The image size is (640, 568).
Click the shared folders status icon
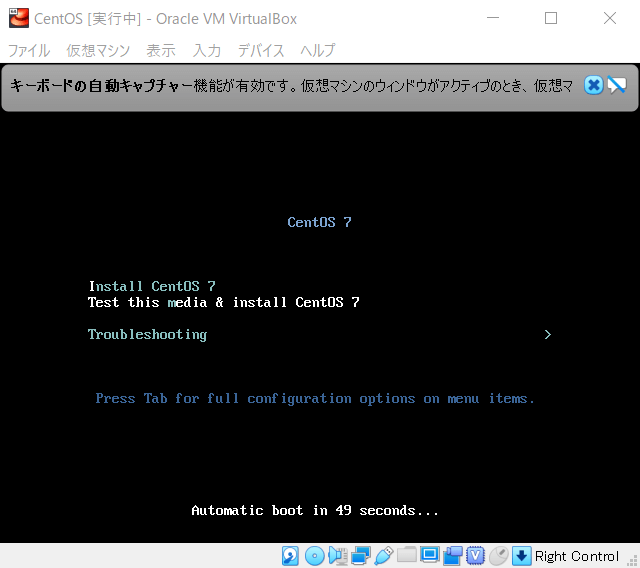pyautogui.click(x=407, y=555)
